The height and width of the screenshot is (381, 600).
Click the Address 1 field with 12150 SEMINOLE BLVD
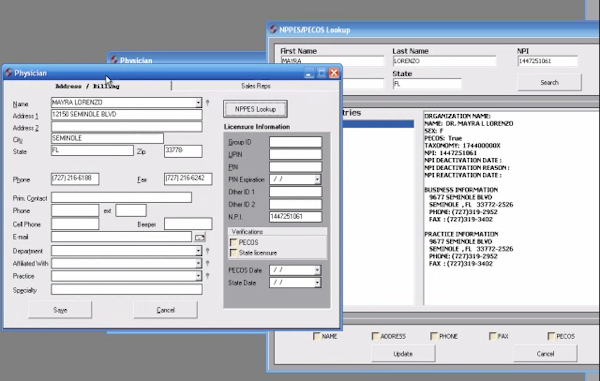pos(127,115)
